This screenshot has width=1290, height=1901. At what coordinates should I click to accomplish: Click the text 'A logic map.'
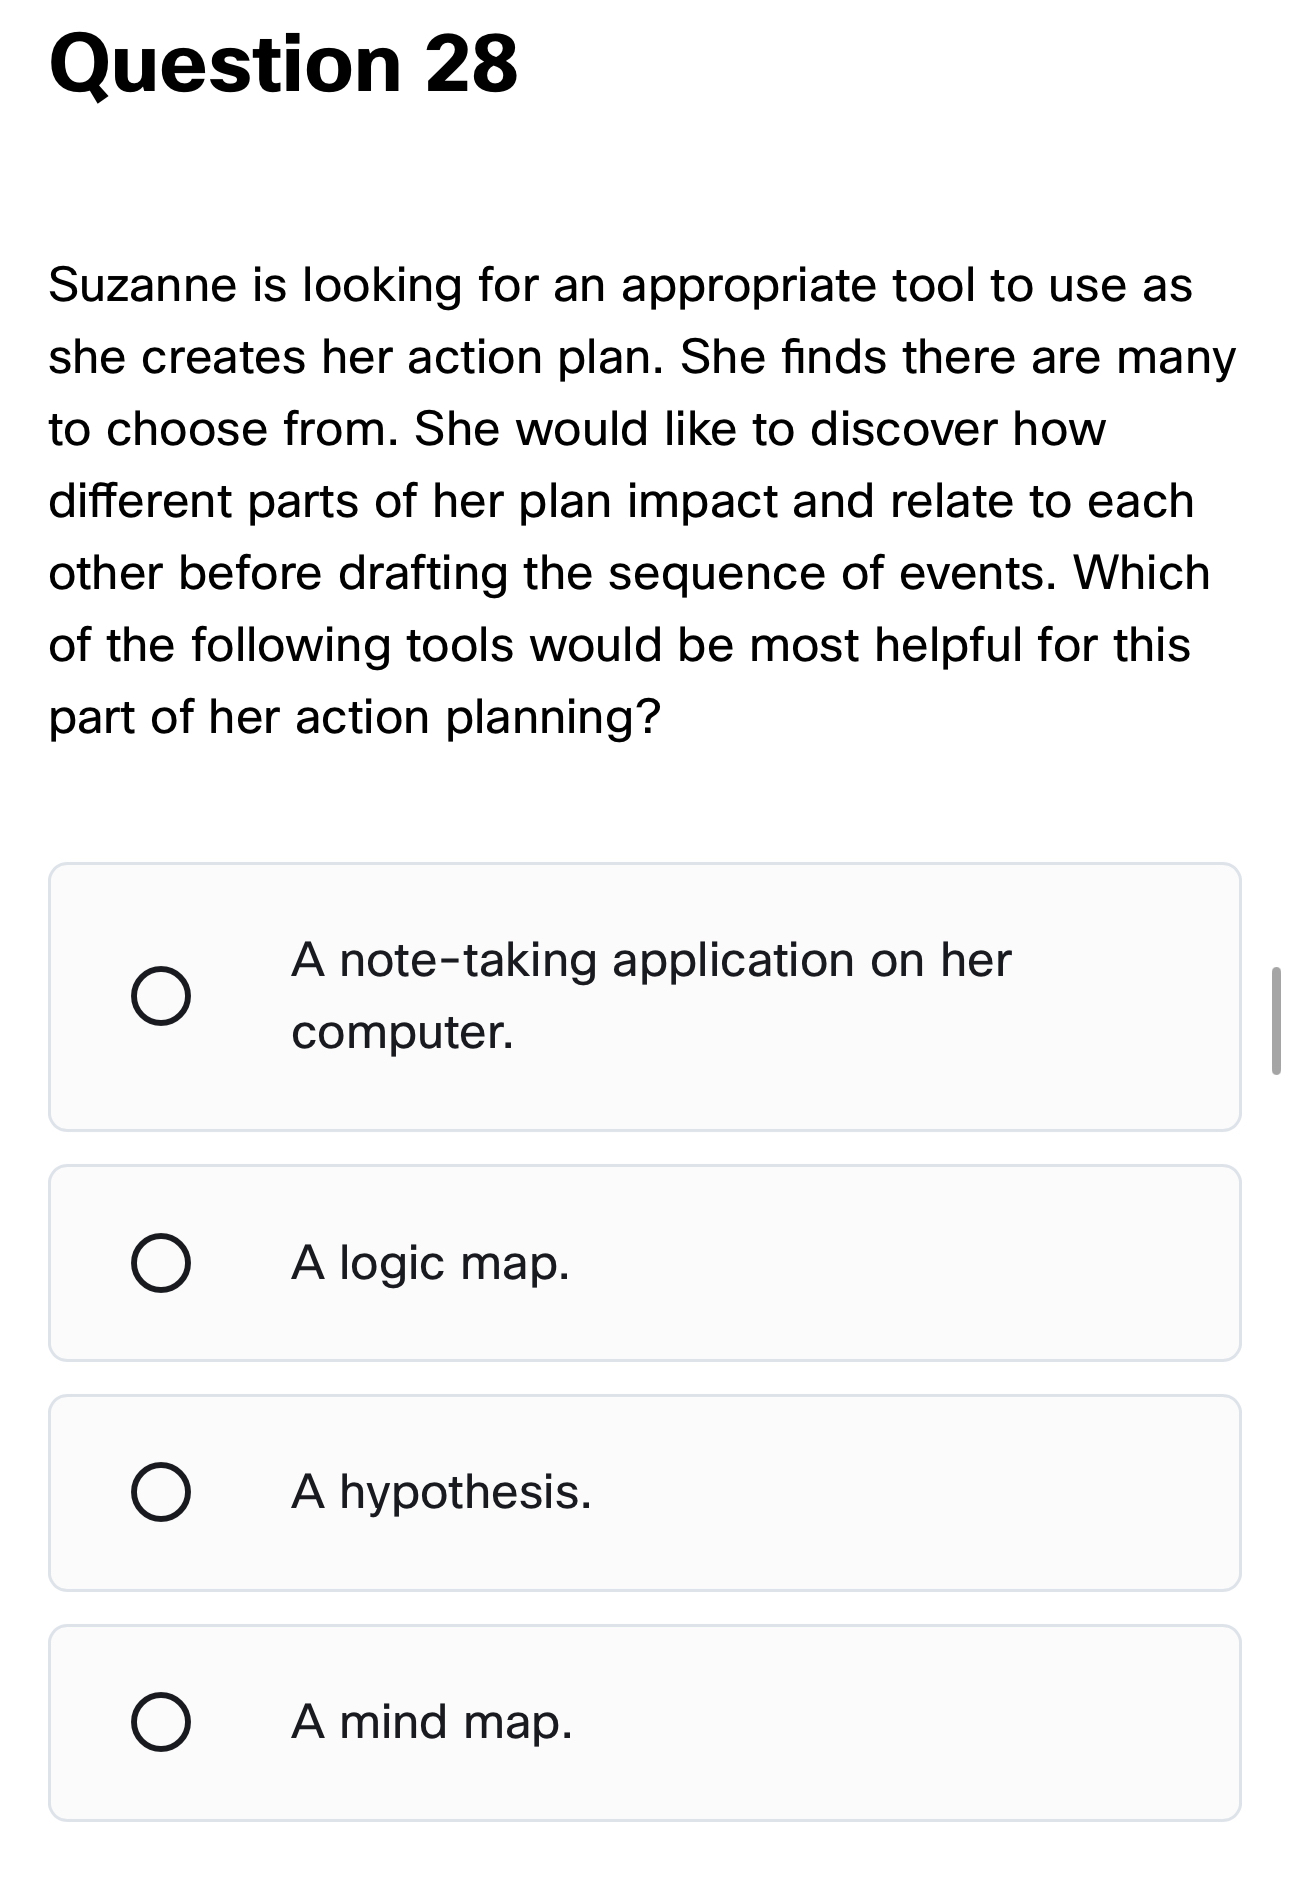tap(430, 1264)
